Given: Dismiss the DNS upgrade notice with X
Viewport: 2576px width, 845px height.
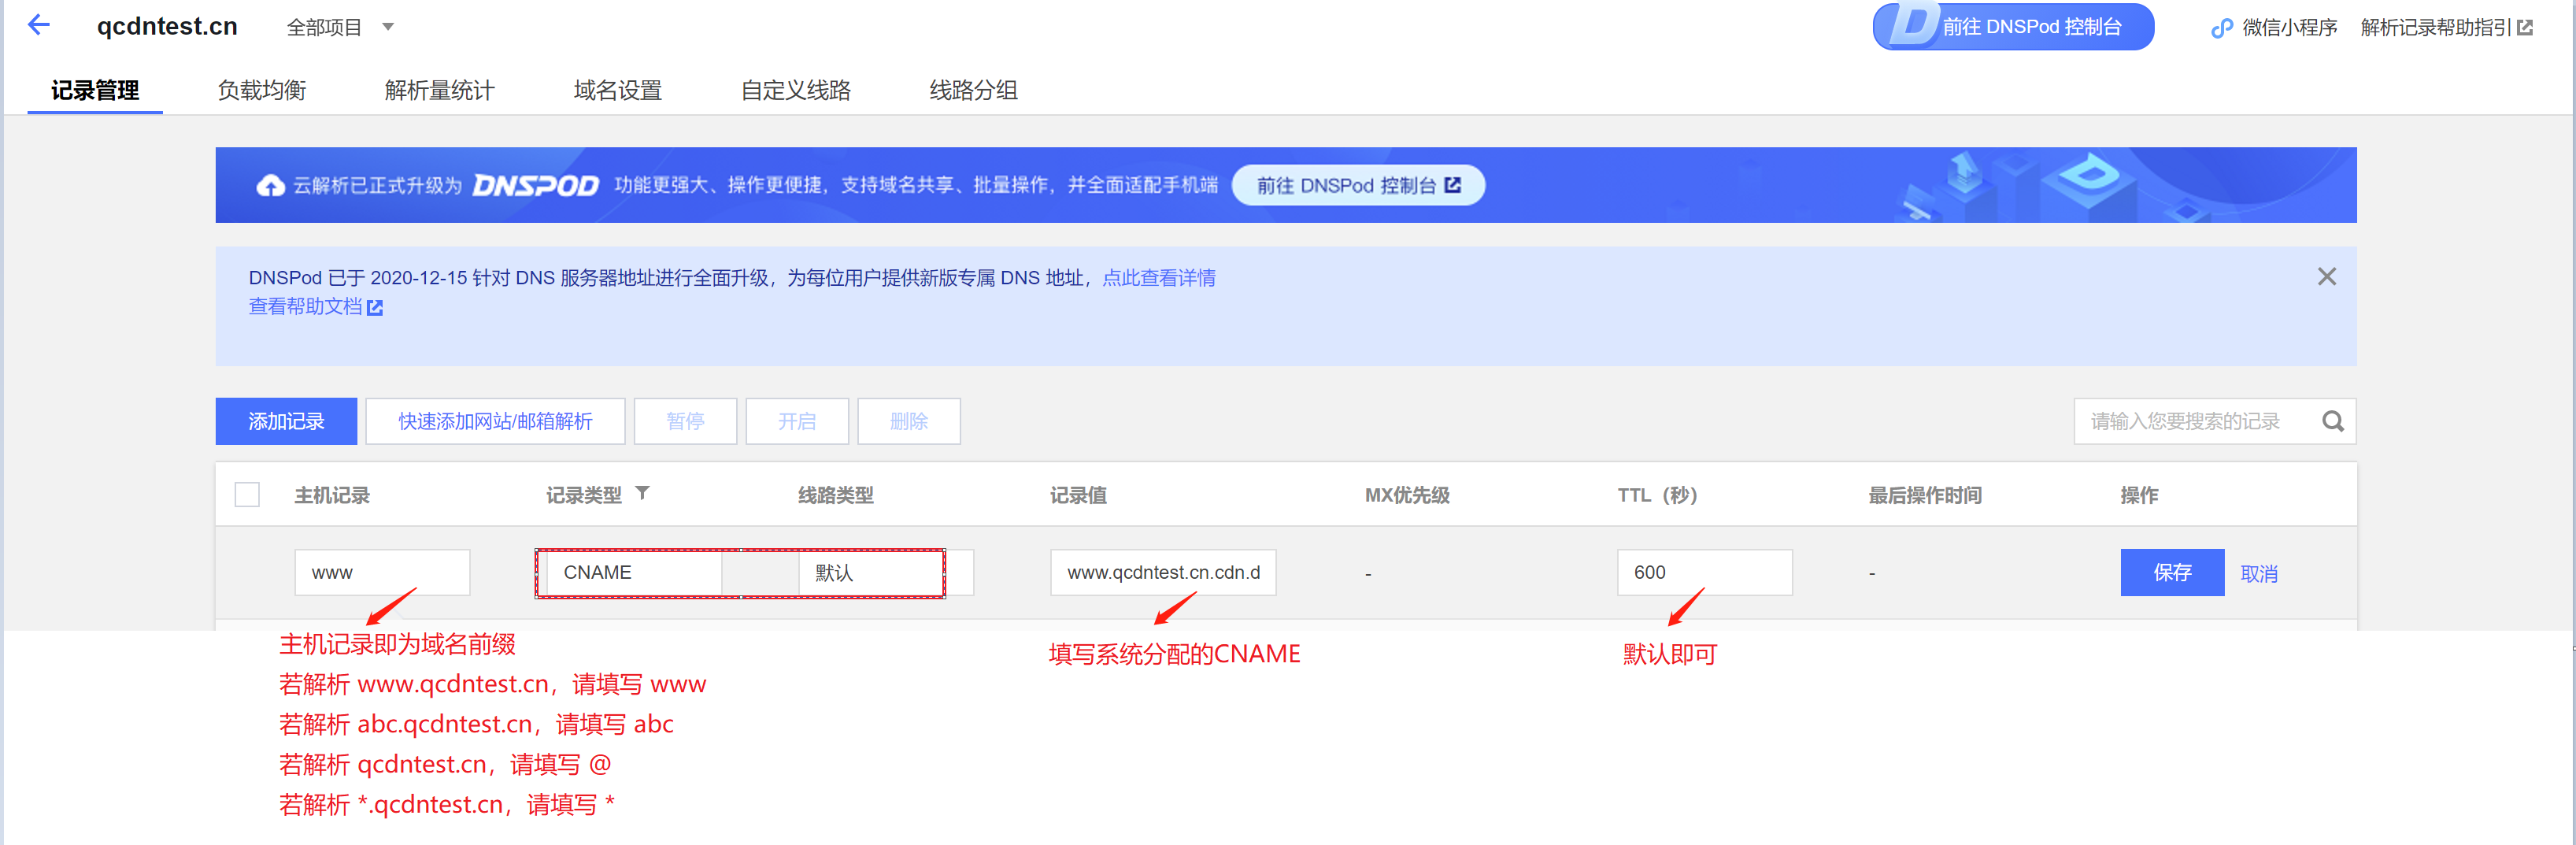Looking at the screenshot, I should click(x=2327, y=277).
